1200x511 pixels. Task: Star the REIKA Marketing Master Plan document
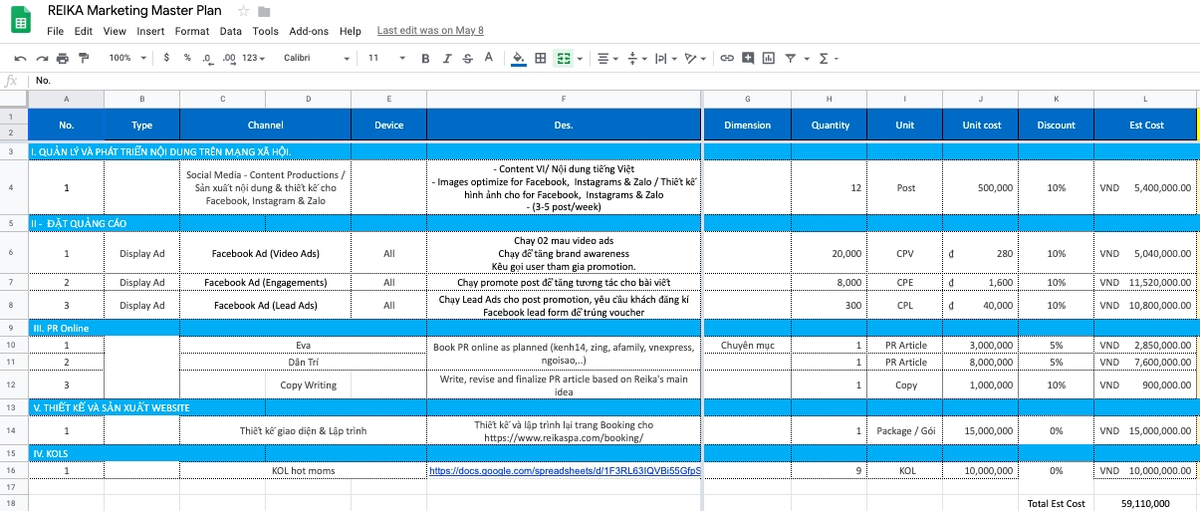(x=244, y=11)
